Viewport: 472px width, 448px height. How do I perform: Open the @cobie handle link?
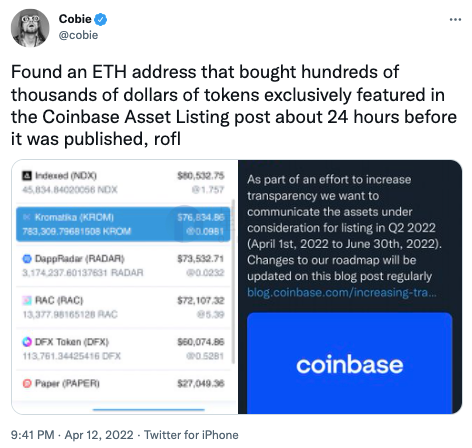[78, 35]
